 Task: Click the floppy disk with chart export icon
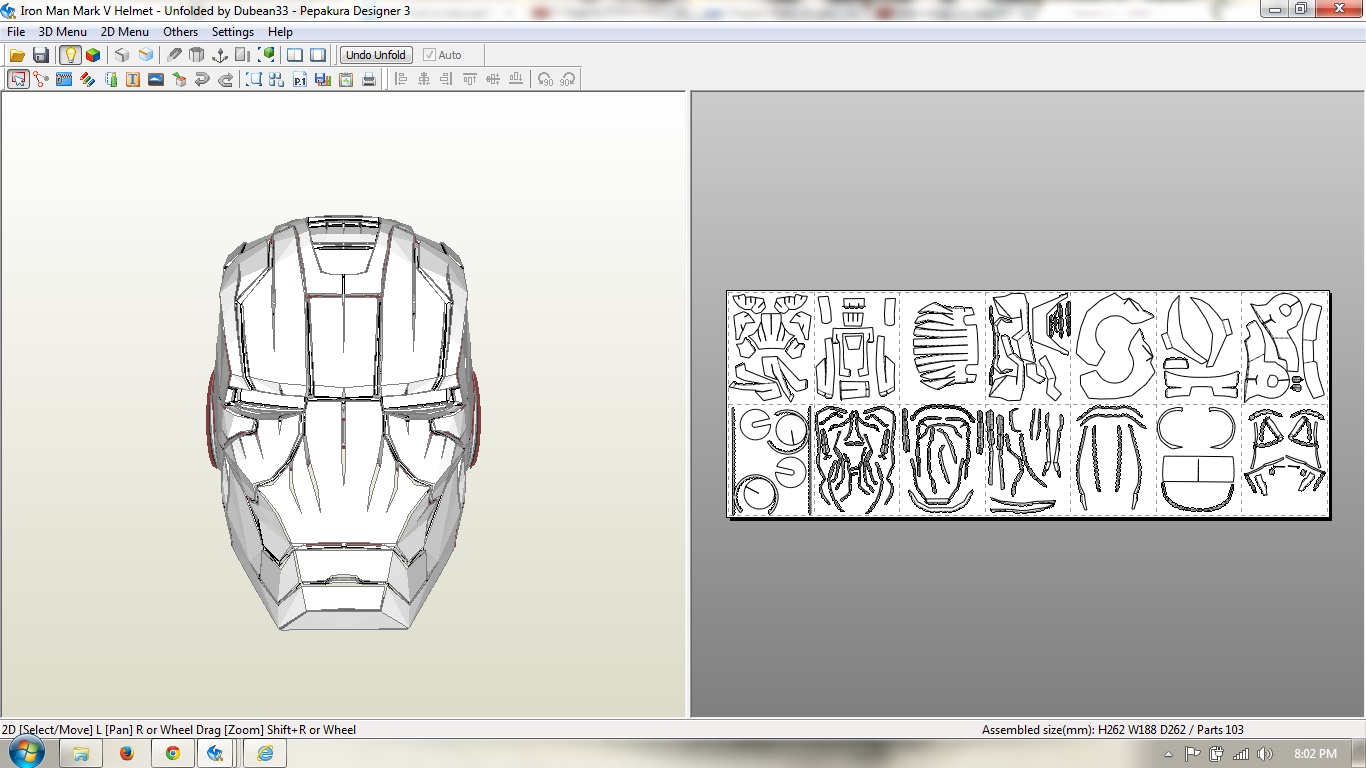[x=323, y=79]
